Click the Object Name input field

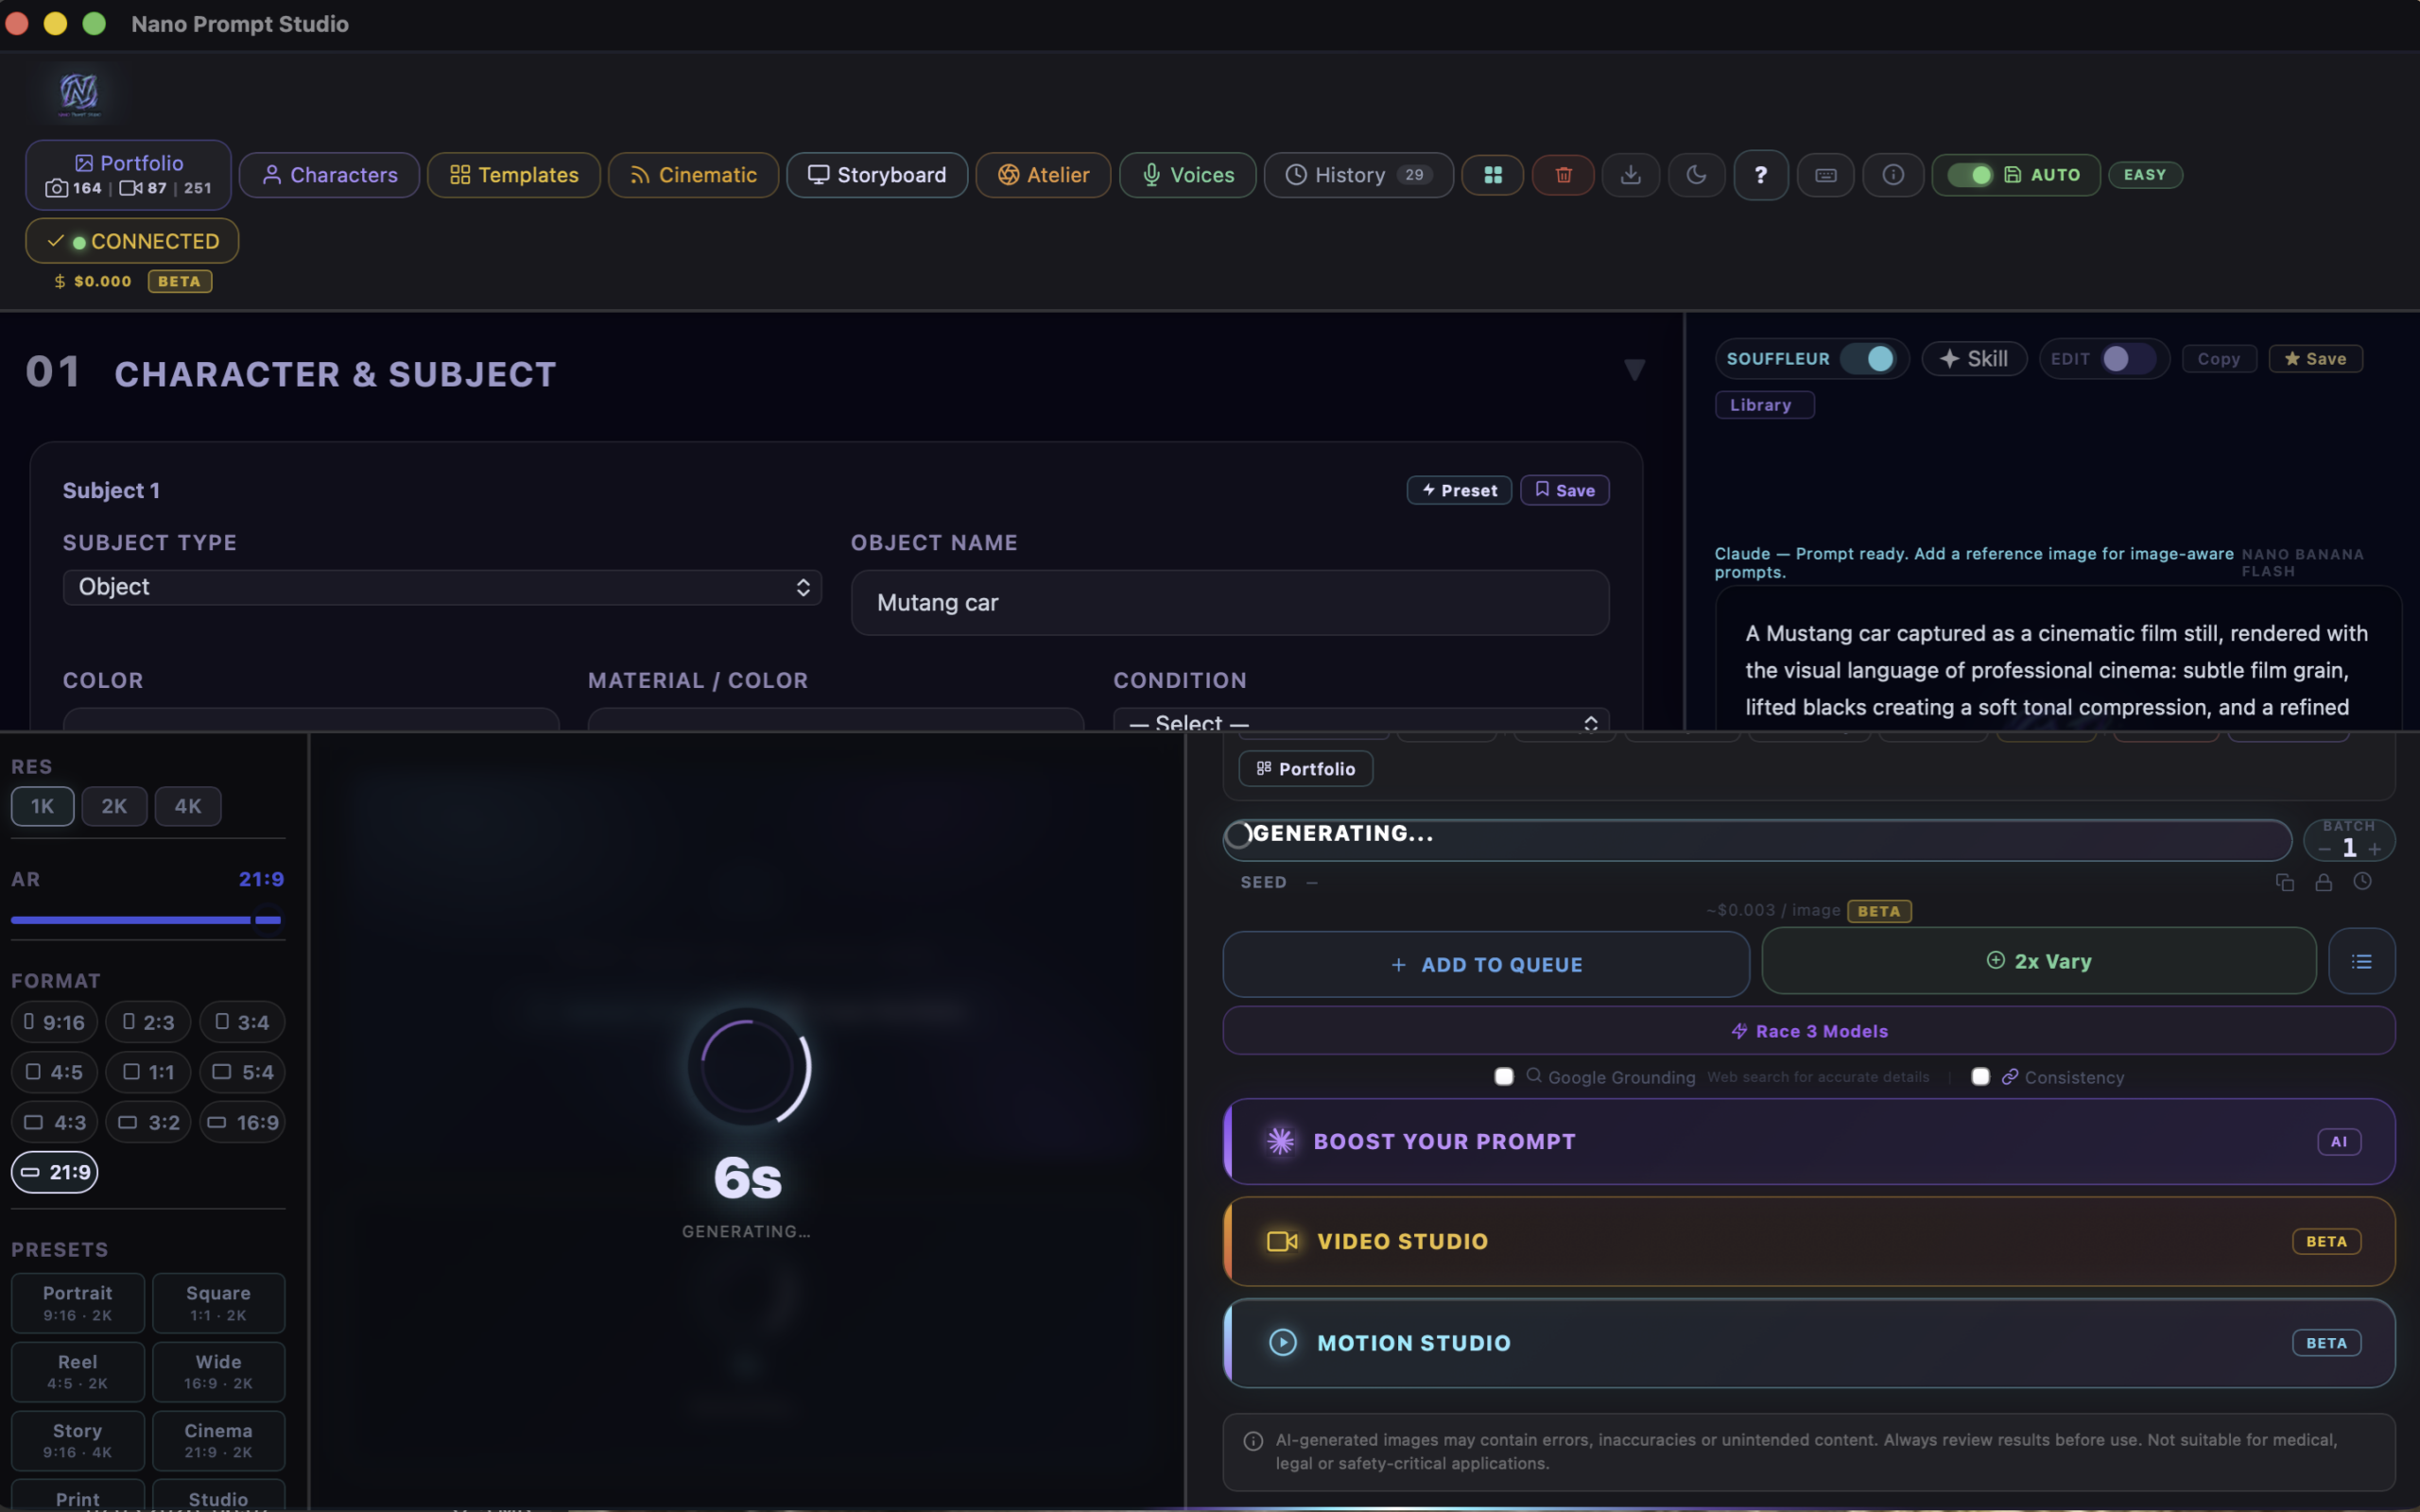[1229, 603]
